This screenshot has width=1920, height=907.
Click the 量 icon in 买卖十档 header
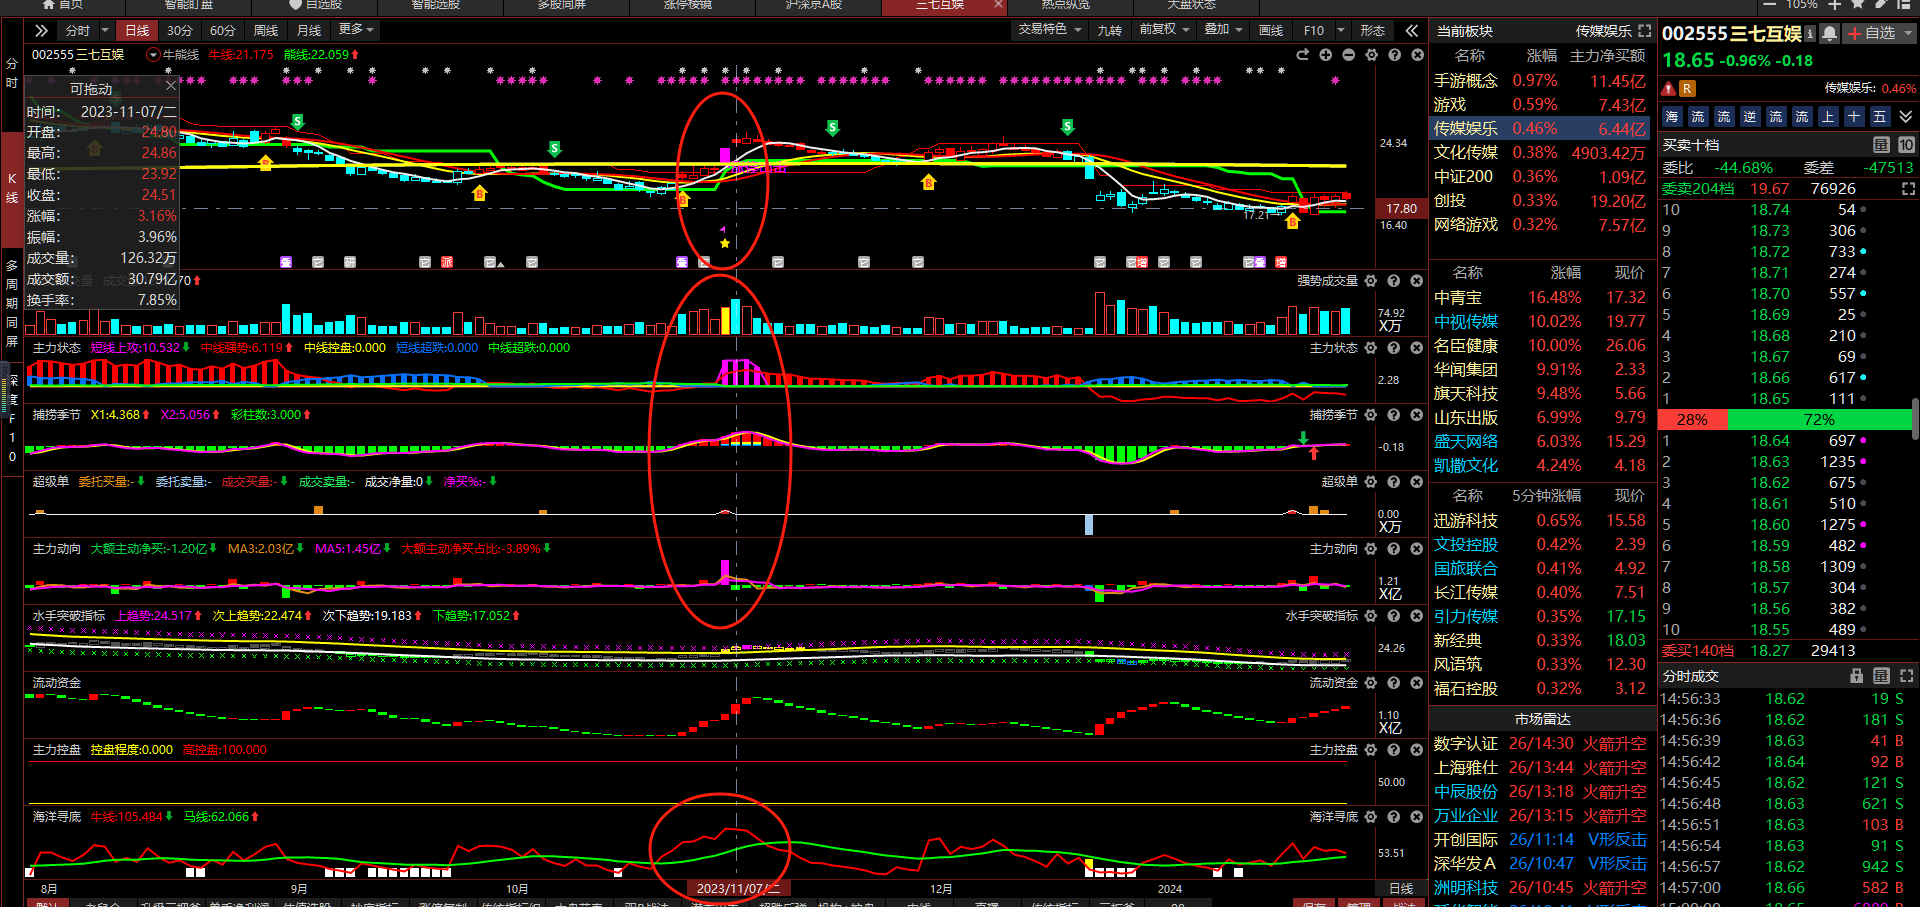tap(1881, 145)
